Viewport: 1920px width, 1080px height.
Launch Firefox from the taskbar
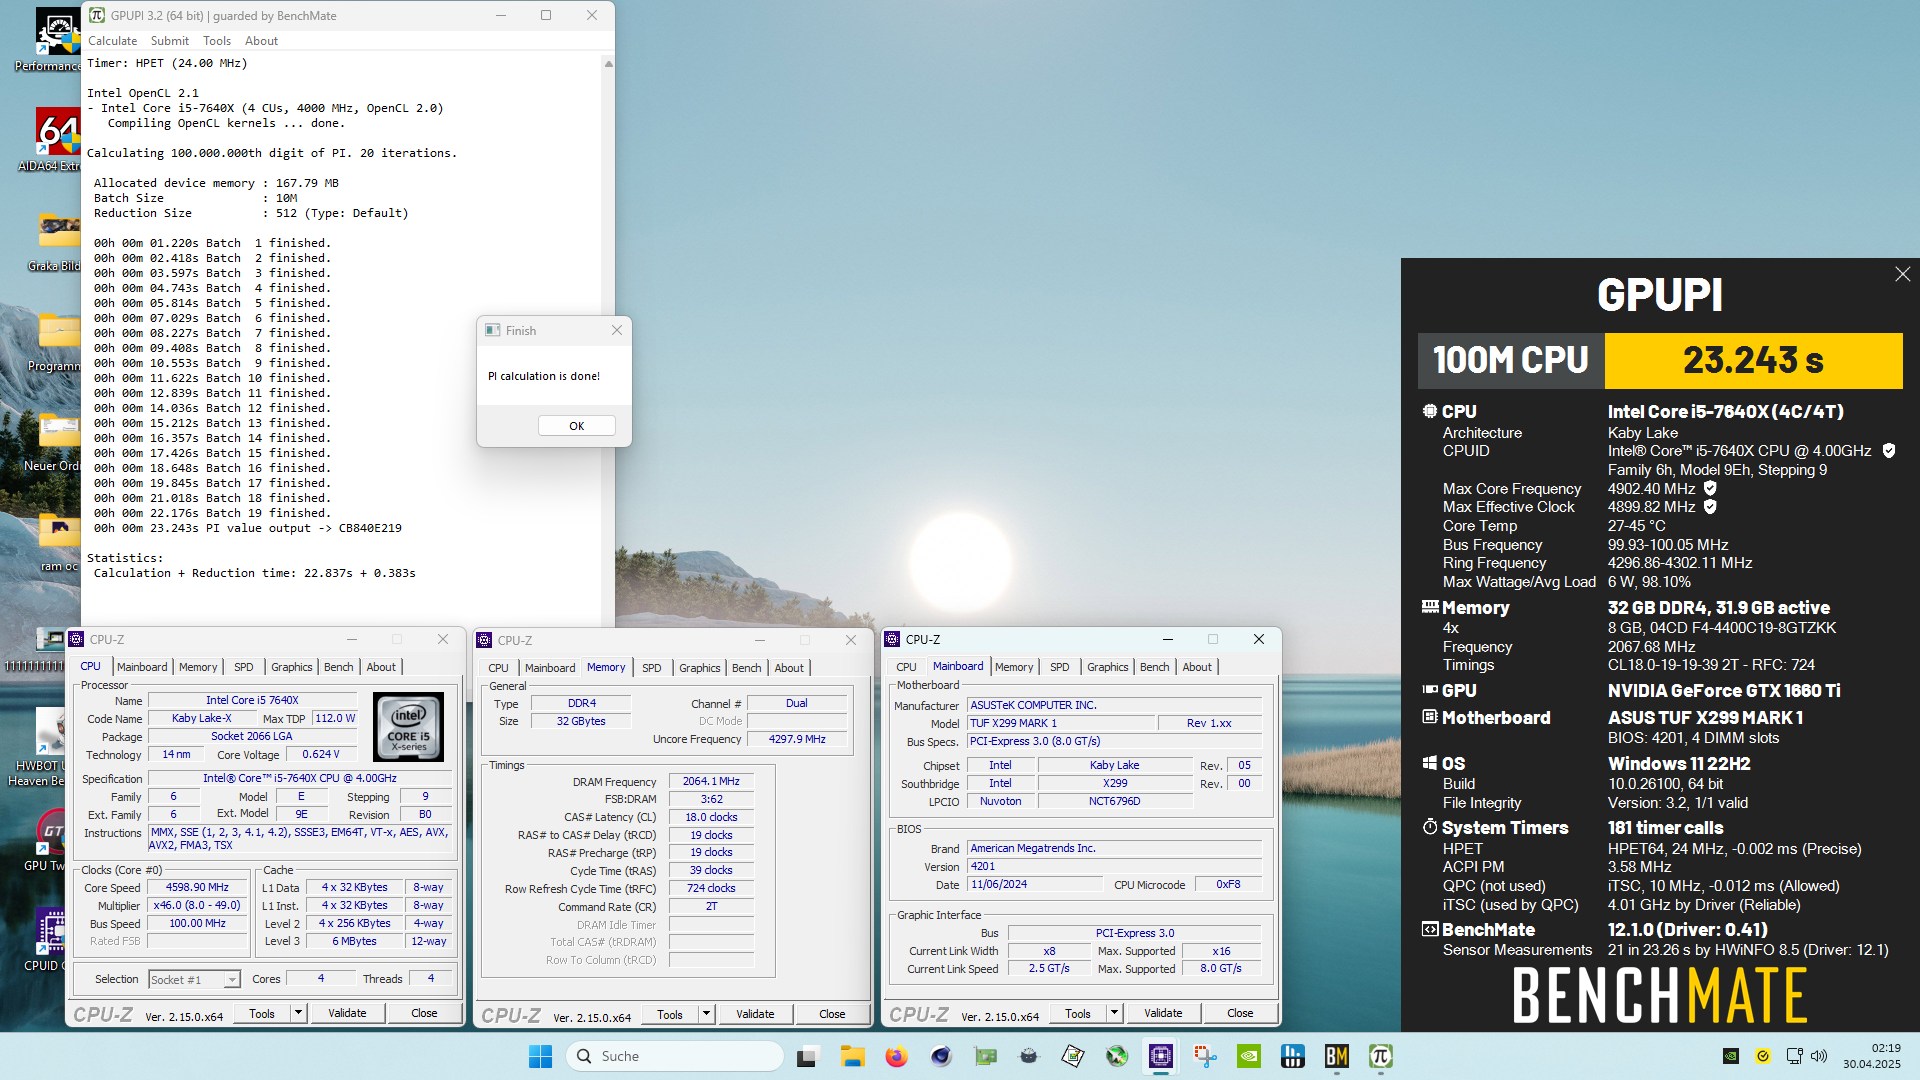tap(896, 1056)
